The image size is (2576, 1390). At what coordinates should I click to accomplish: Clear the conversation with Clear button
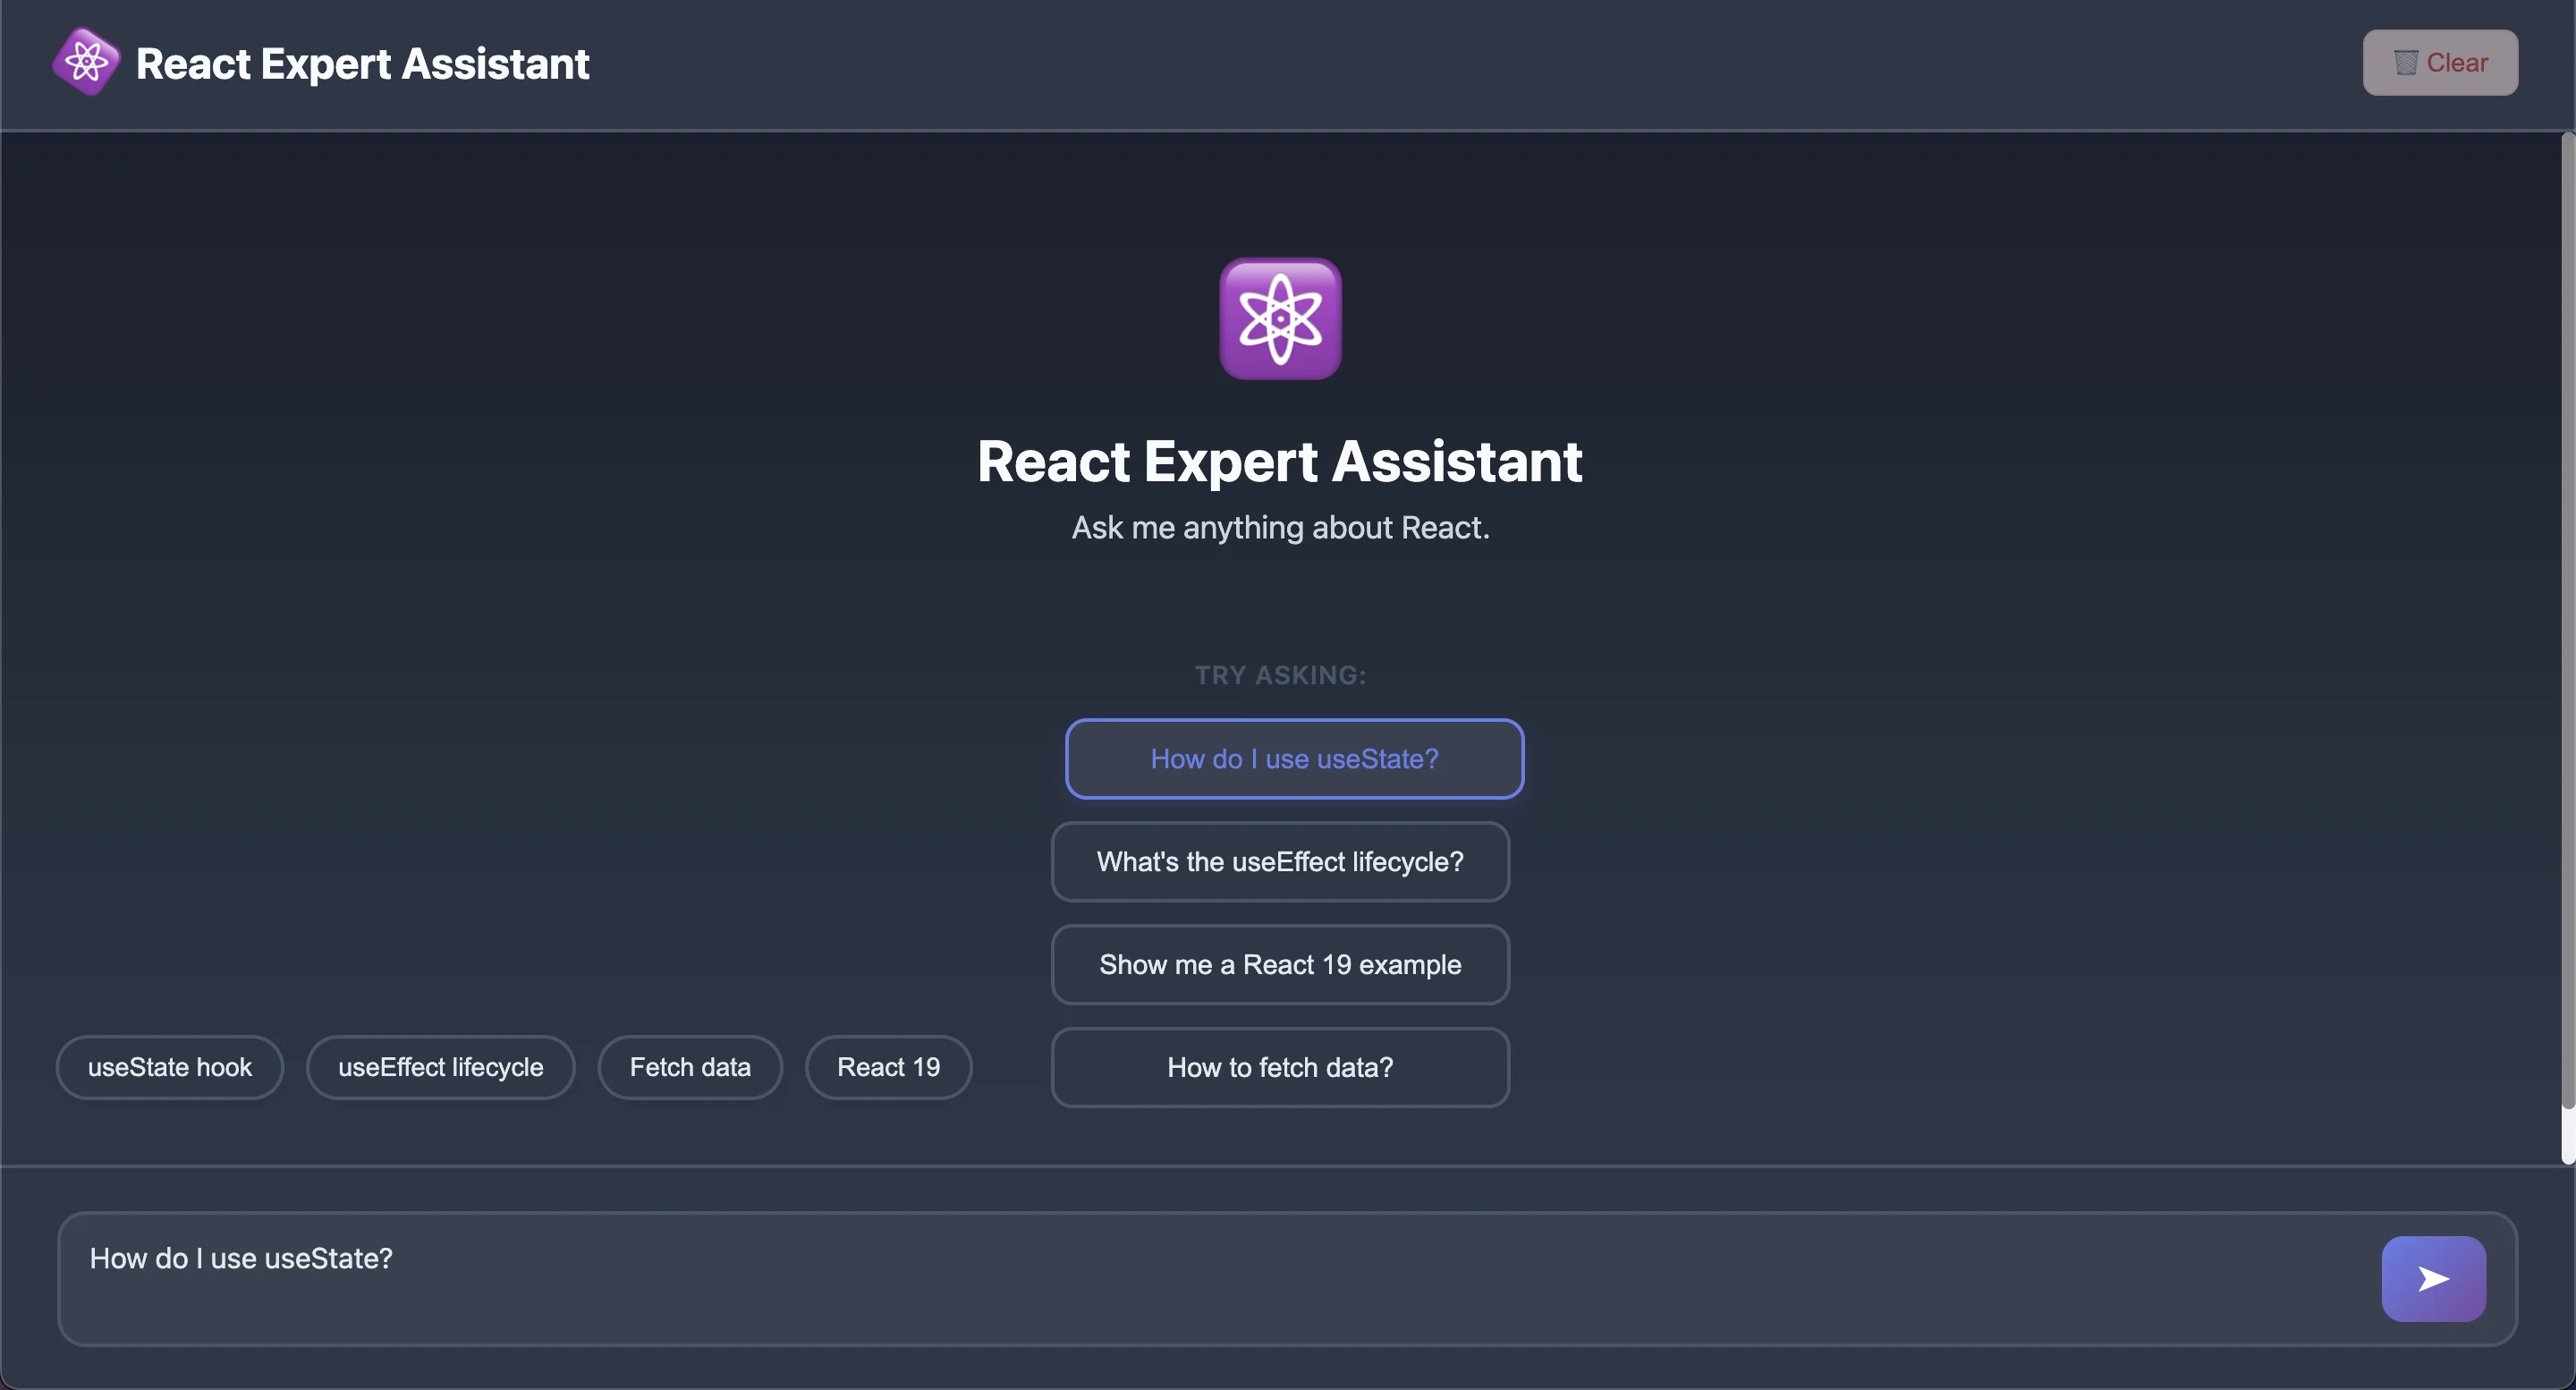pos(2439,62)
